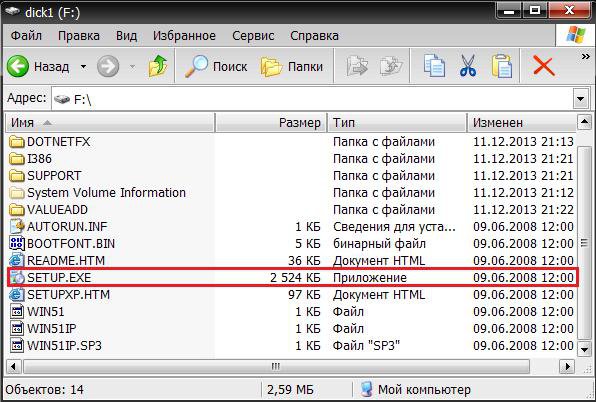Image resolution: width=596 pixels, height=402 pixels.
Task: Open the Файл menu
Action: click(26, 36)
